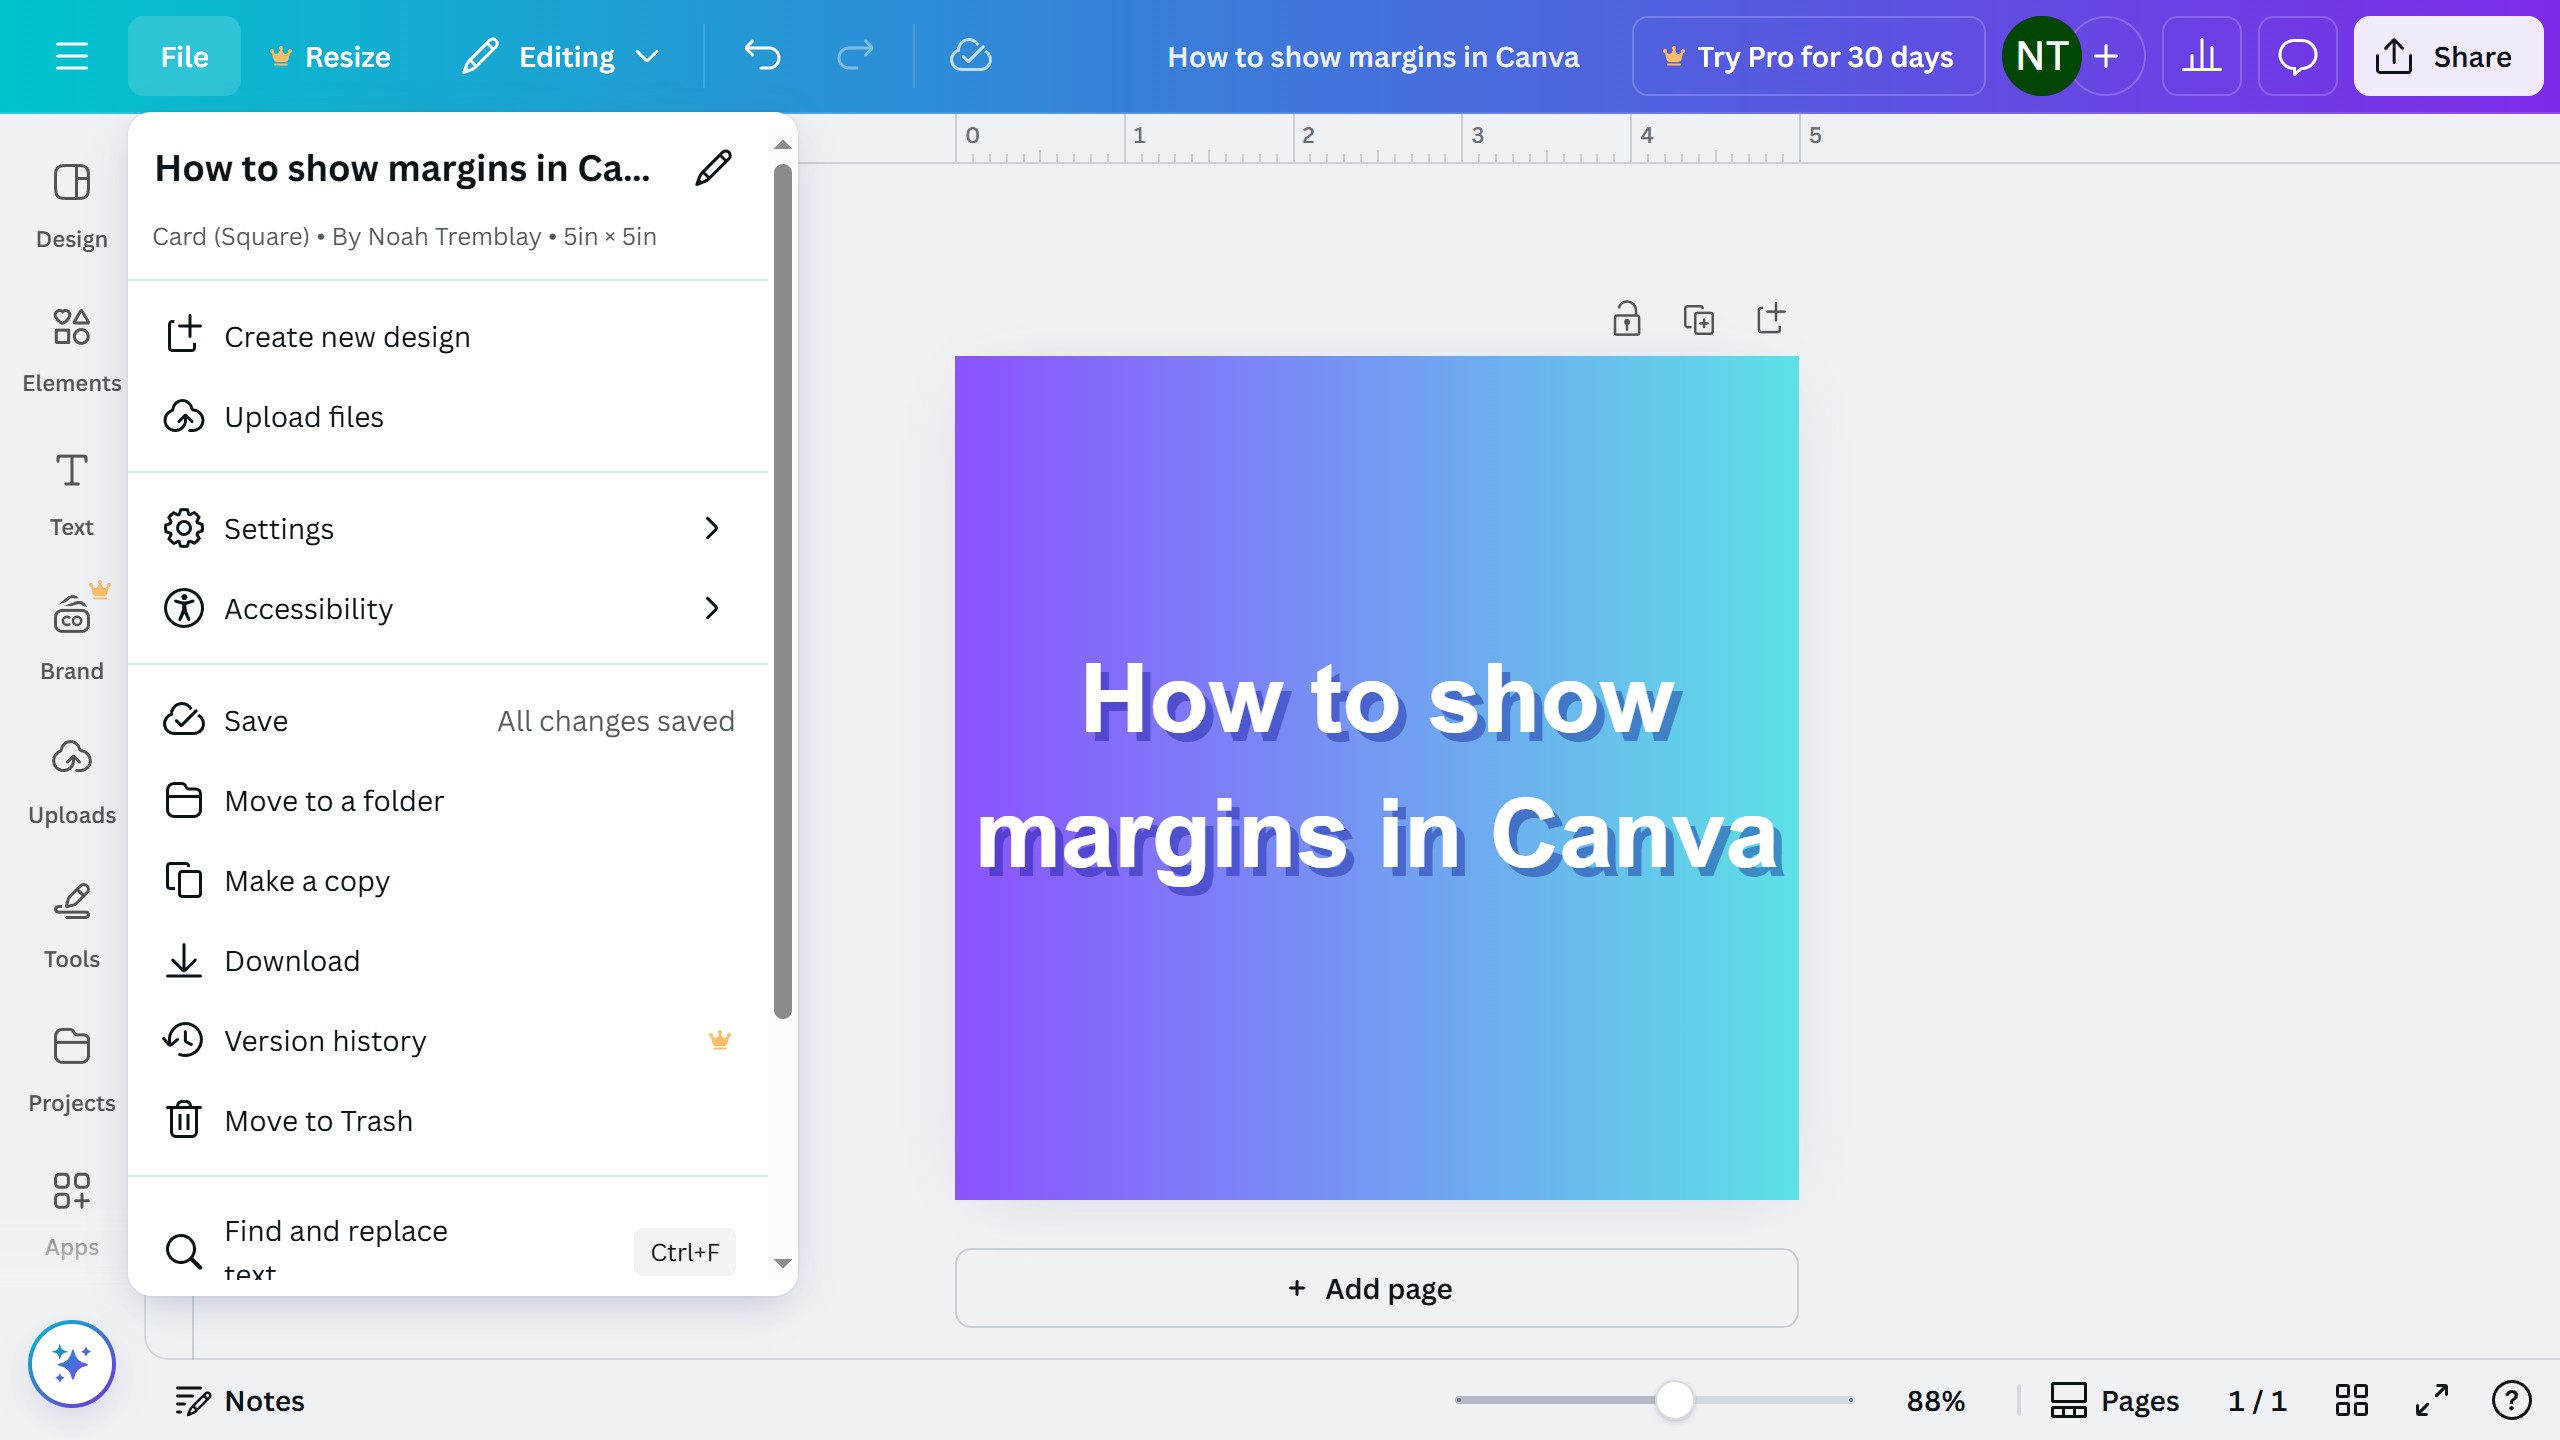Click the zoom slider handle
Viewport: 2560px width, 1440px height.
click(1674, 1400)
